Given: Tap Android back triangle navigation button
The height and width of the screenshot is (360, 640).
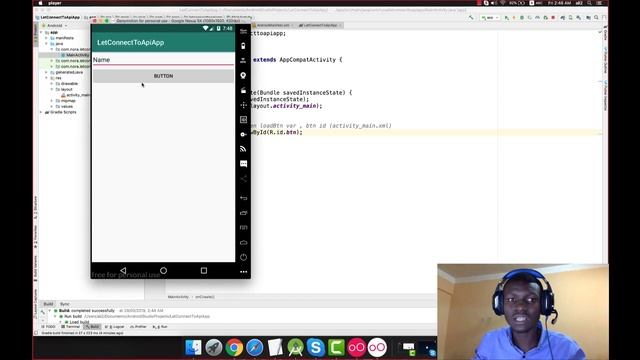Looking at the screenshot, I should 123,270.
